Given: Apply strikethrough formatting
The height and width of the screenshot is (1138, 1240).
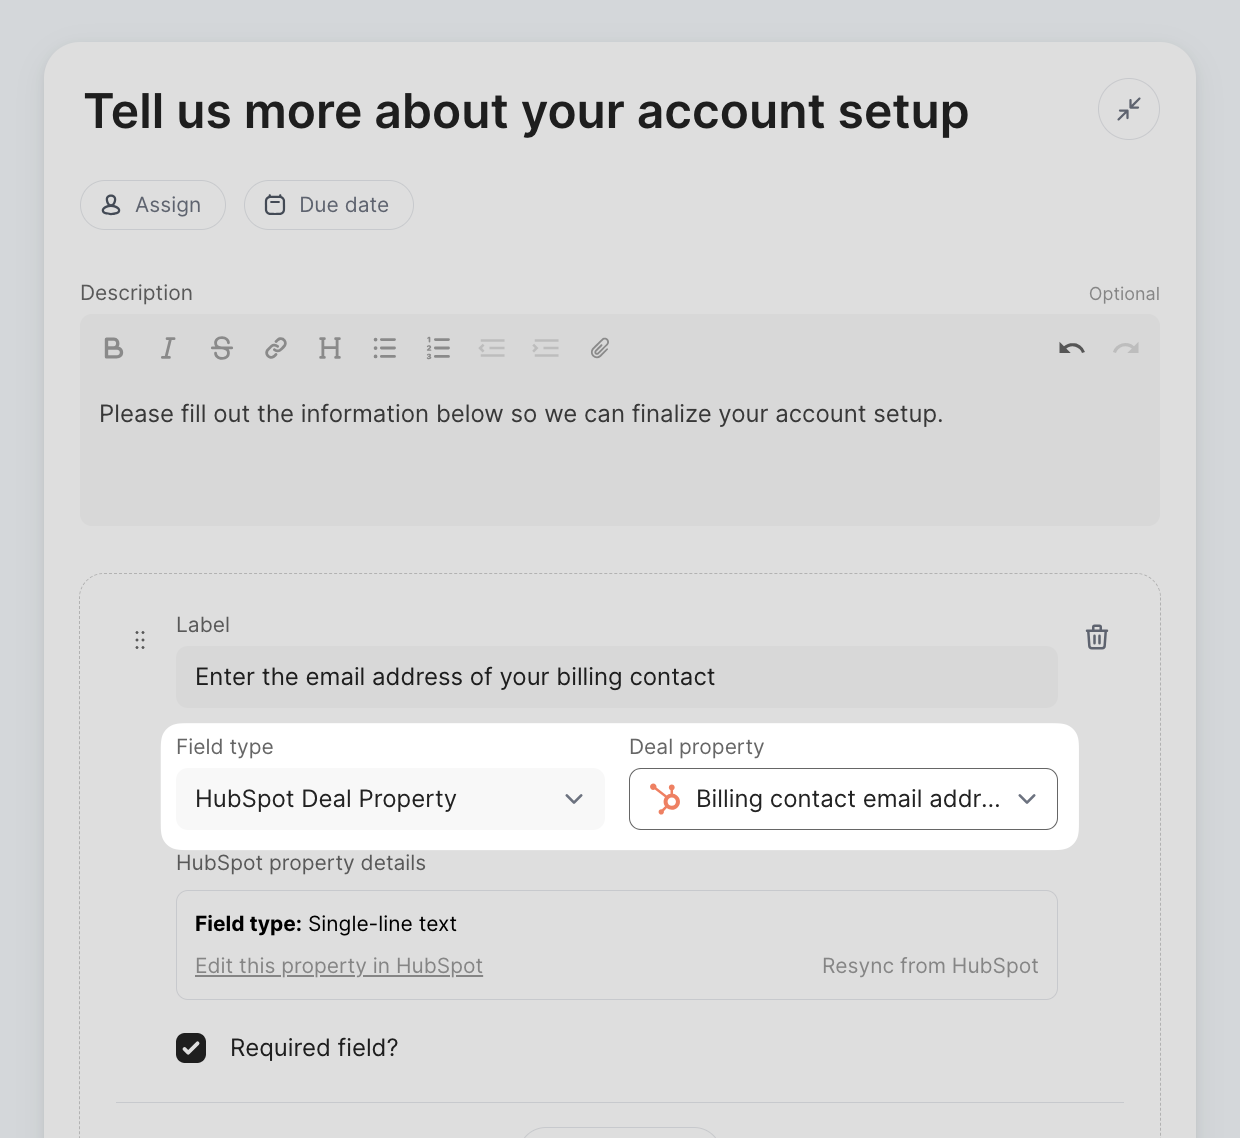Looking at the screenshot, I should 222,348.
